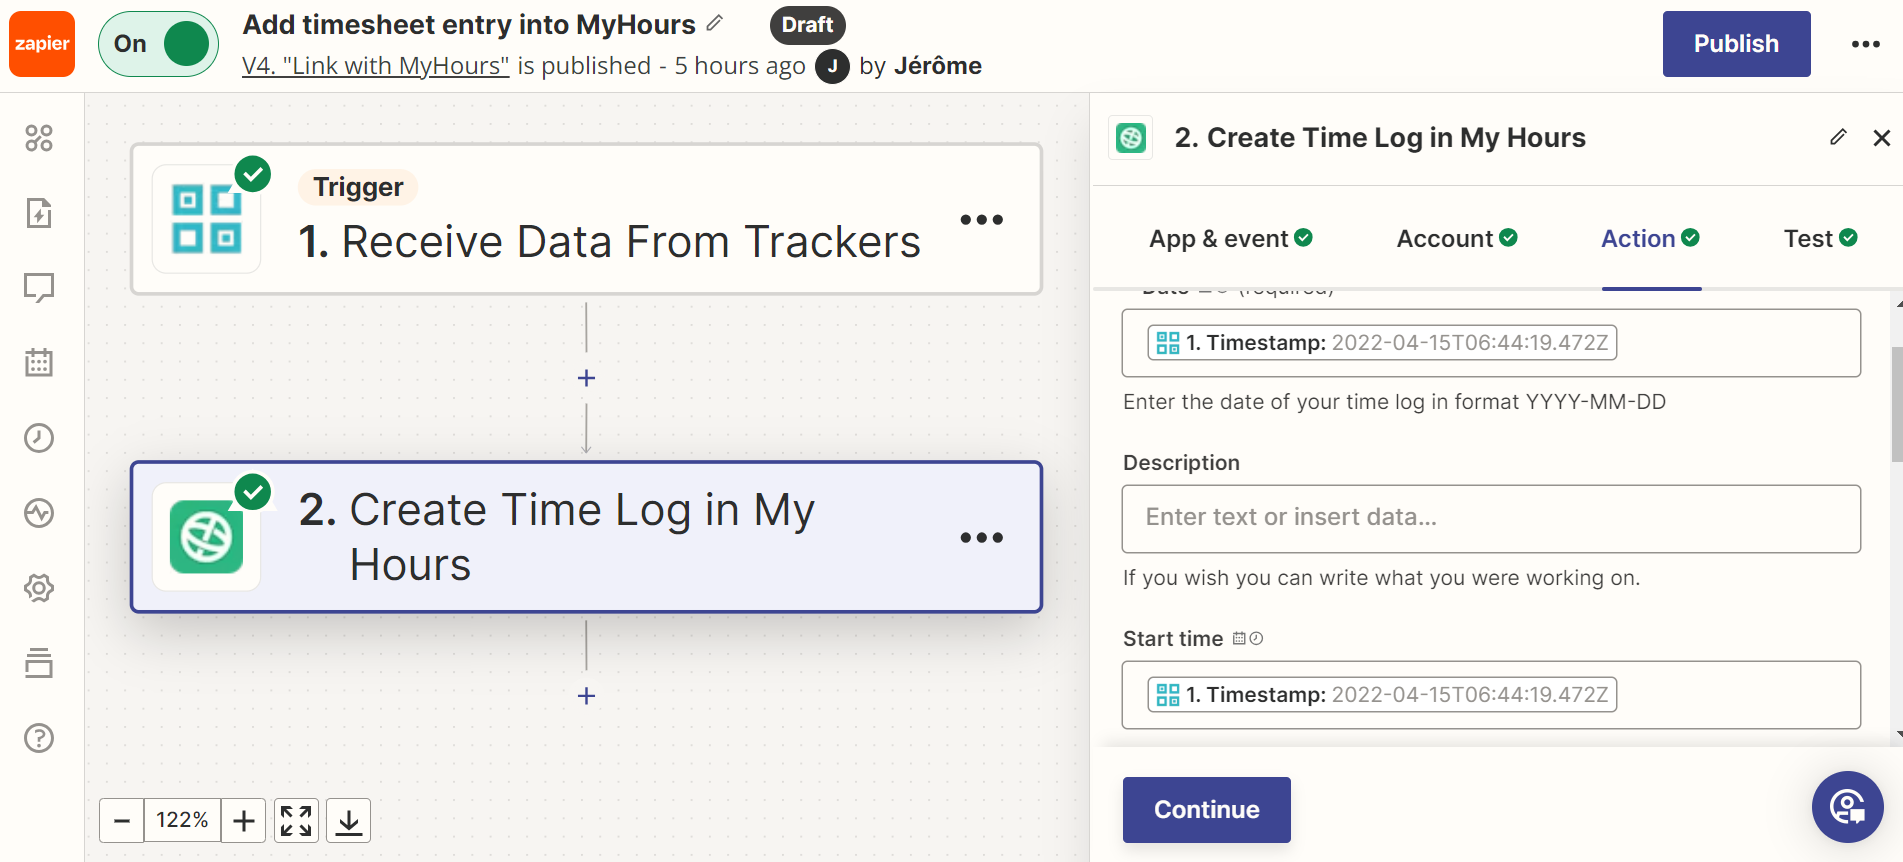Click the download export icon
This screenshot has width=1903, height=862.
[348, 821]
